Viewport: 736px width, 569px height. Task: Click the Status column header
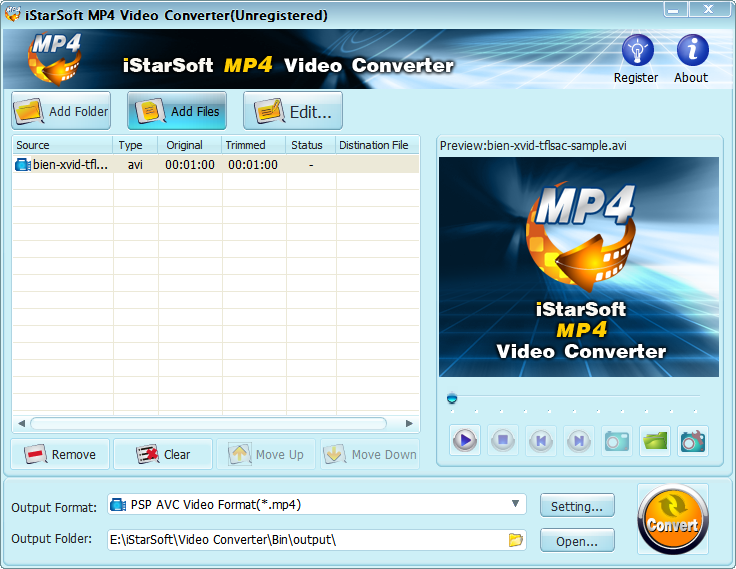(x=311, y=145)
